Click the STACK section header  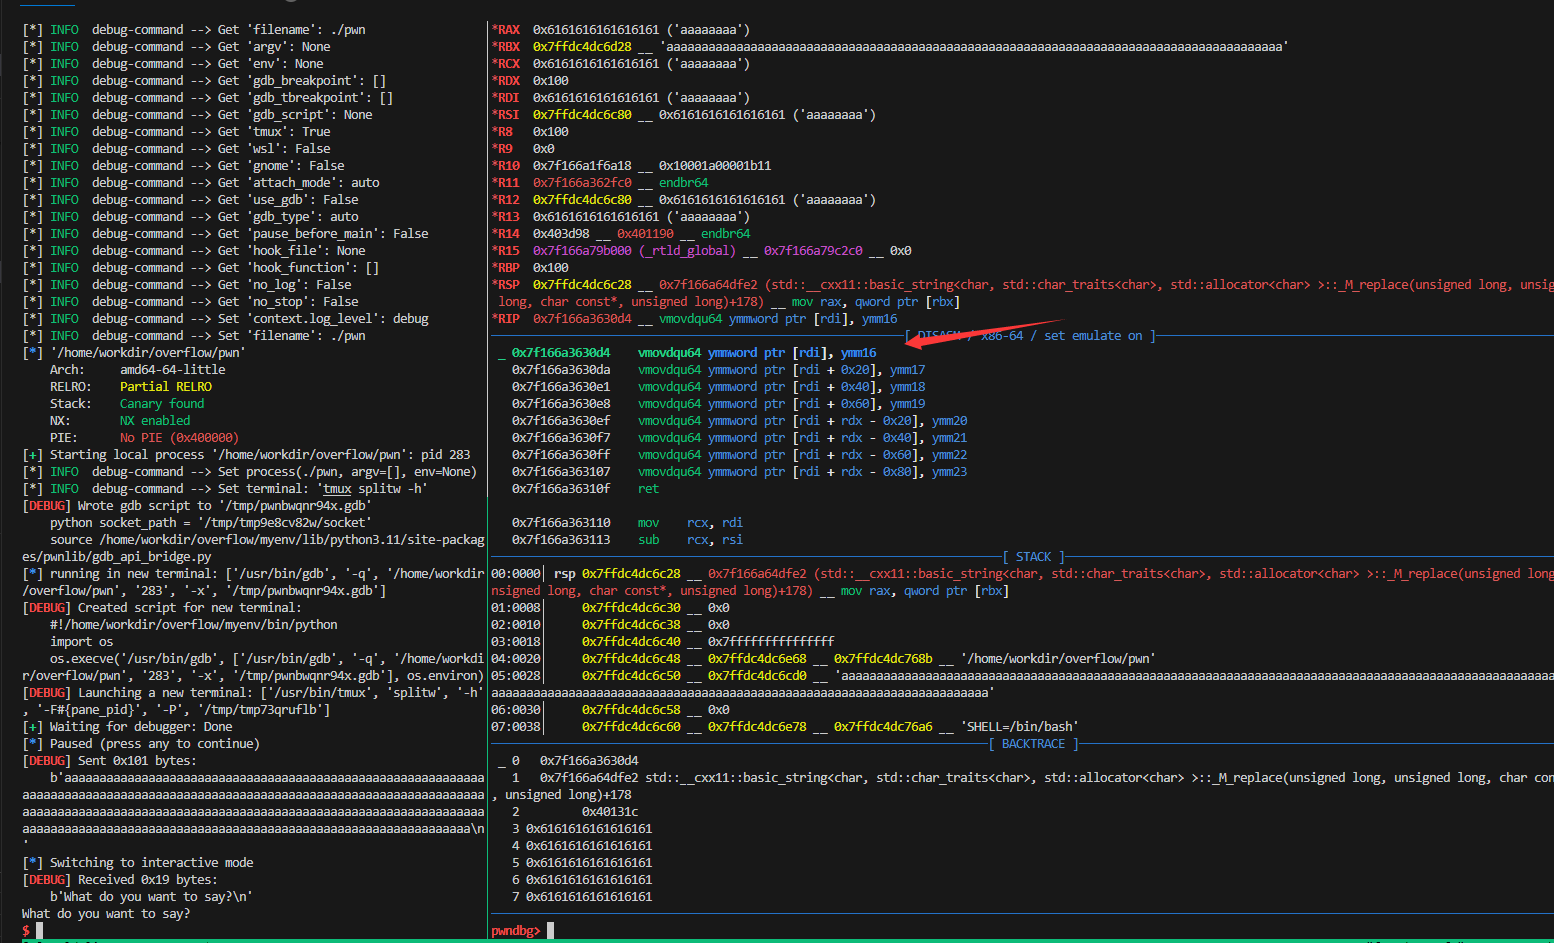tap(1033, 557)
